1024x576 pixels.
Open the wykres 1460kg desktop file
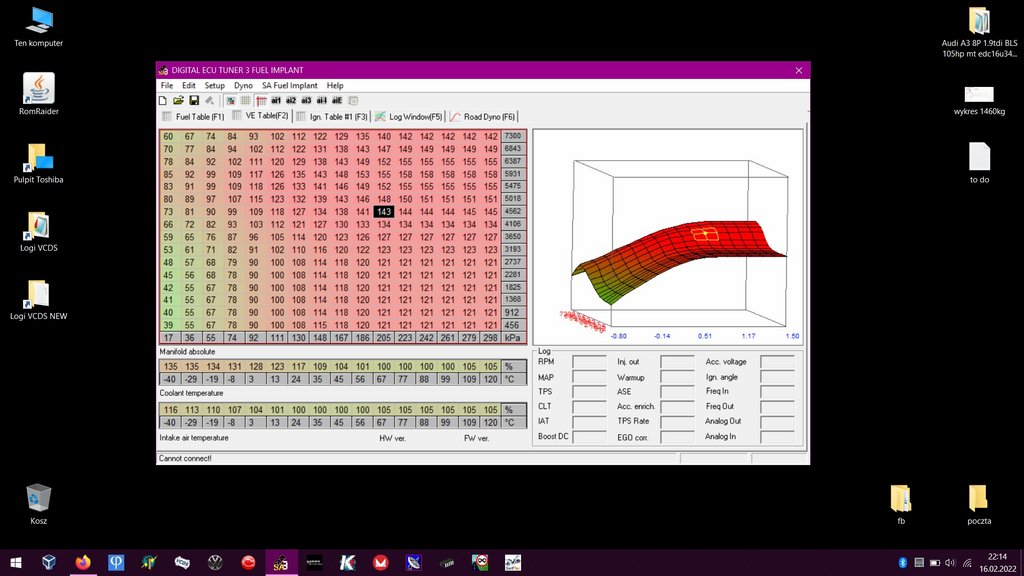tap(979, 101)
